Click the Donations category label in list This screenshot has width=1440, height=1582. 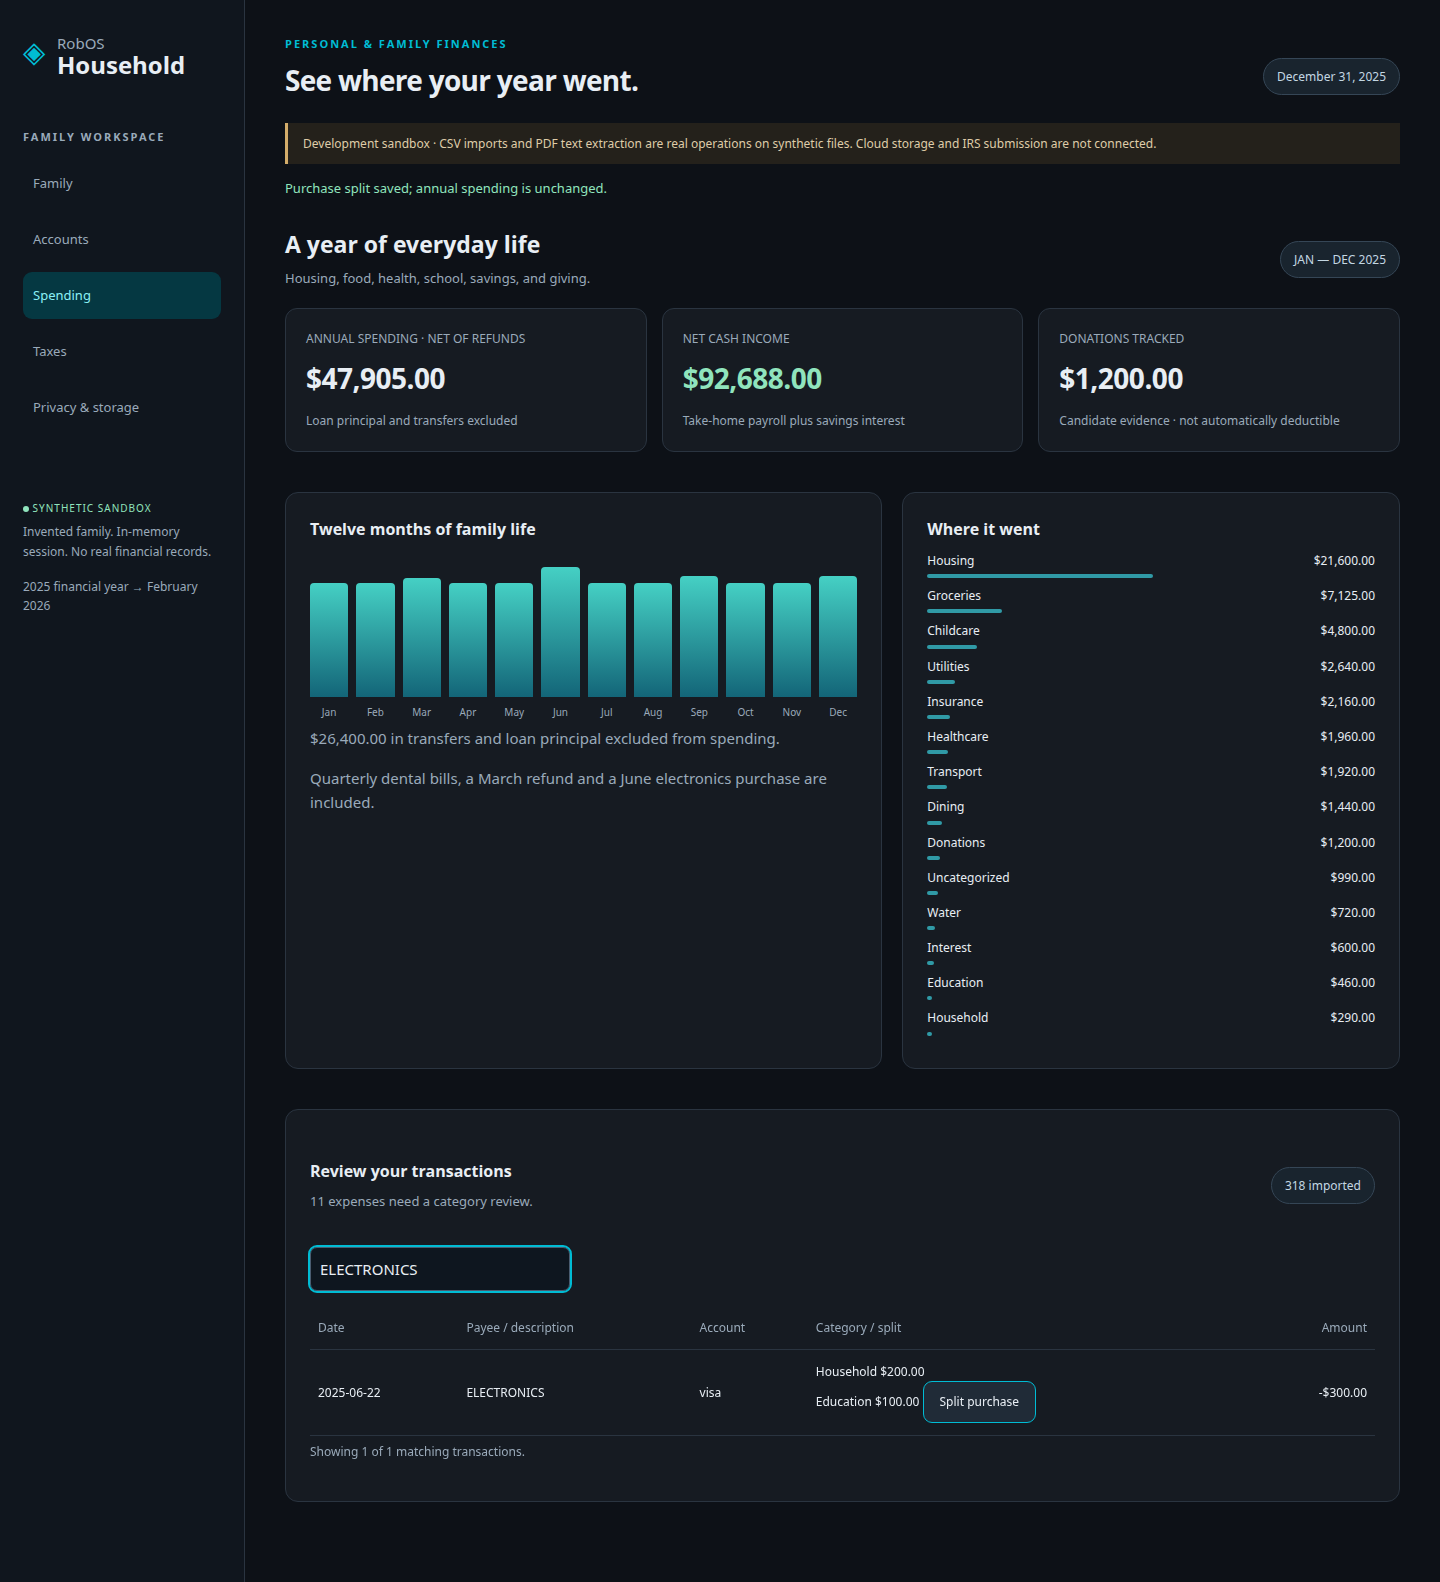click(956, 843)
